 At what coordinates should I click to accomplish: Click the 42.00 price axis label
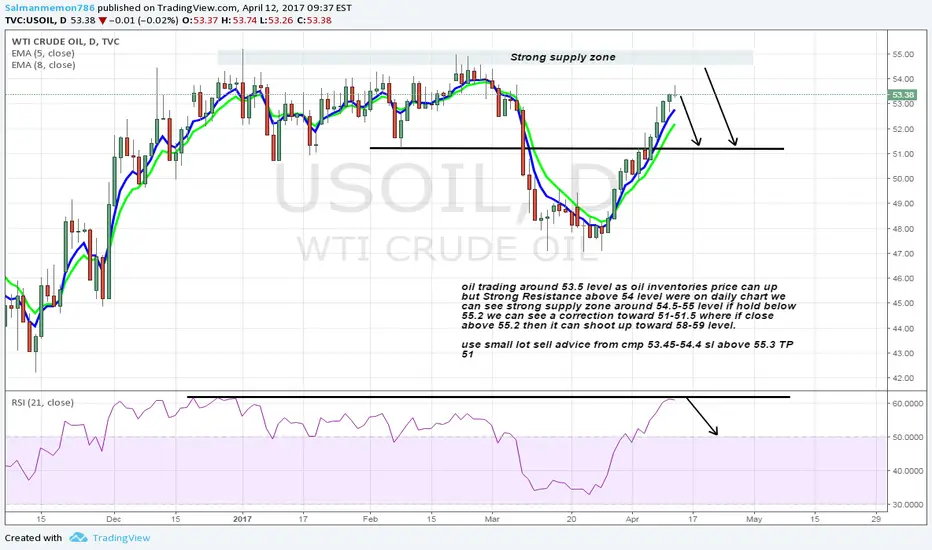903,378
